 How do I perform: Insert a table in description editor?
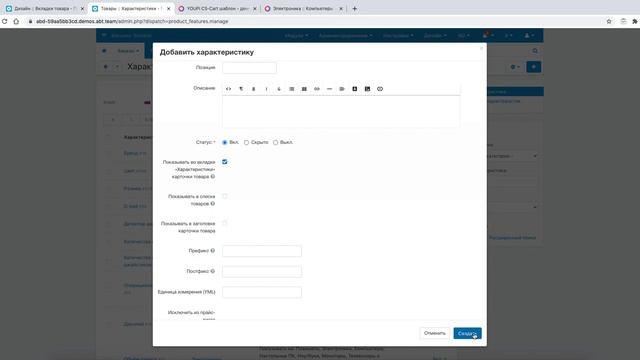coord(304,89)
